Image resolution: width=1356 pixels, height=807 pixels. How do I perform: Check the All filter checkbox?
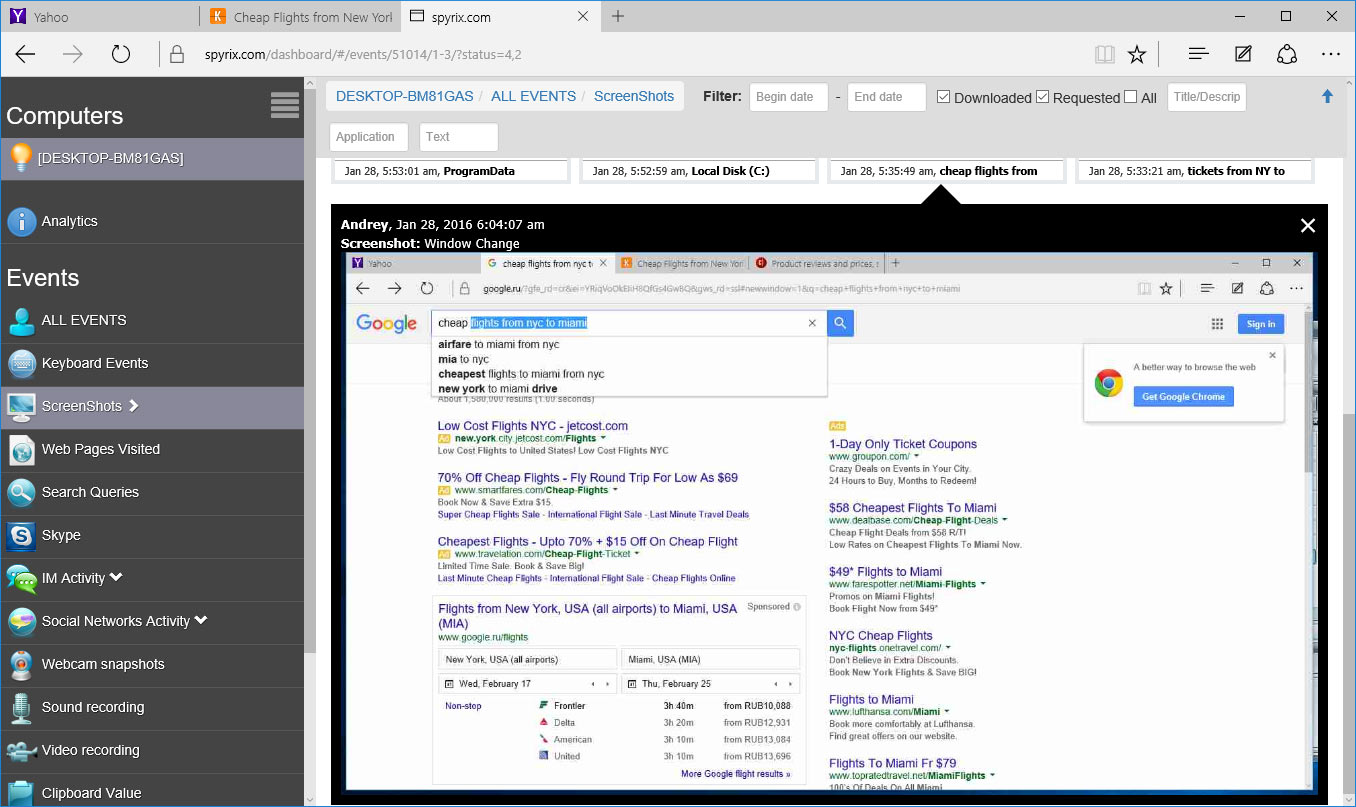point(1131,97)
